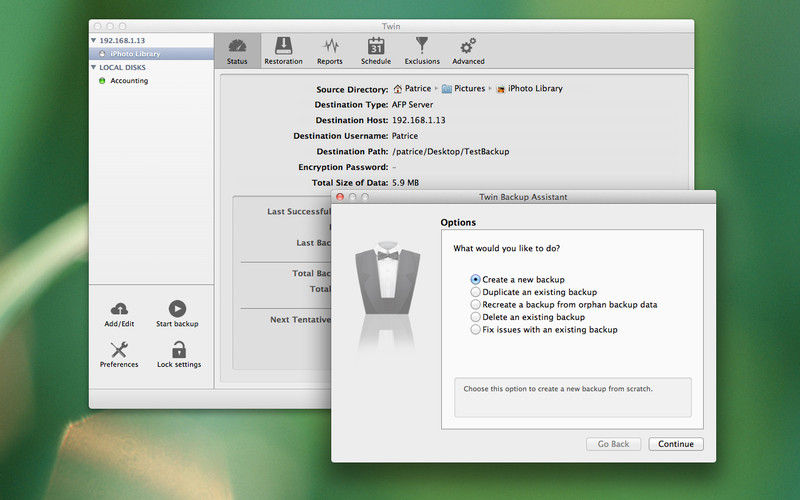
Task: Click the Start backup play icon
Action: pyautogui.click(x=177, y=309)
